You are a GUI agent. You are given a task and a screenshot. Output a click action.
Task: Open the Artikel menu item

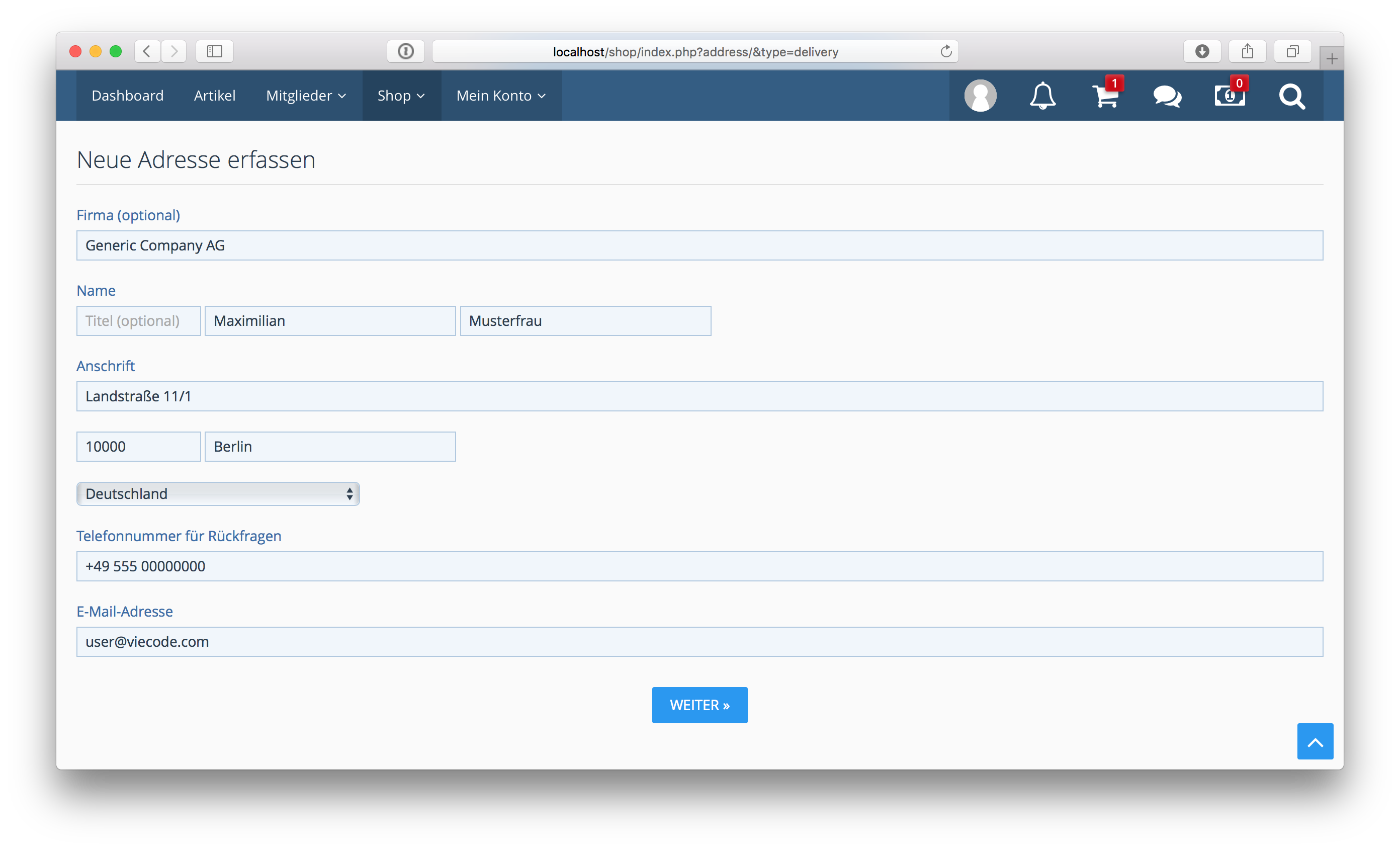[x=215, y=96]
